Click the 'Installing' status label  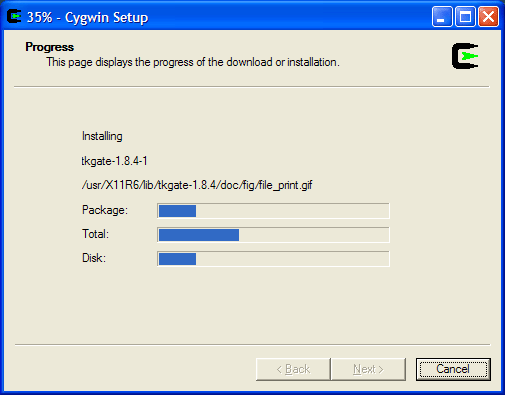click(x=102, y=136)
